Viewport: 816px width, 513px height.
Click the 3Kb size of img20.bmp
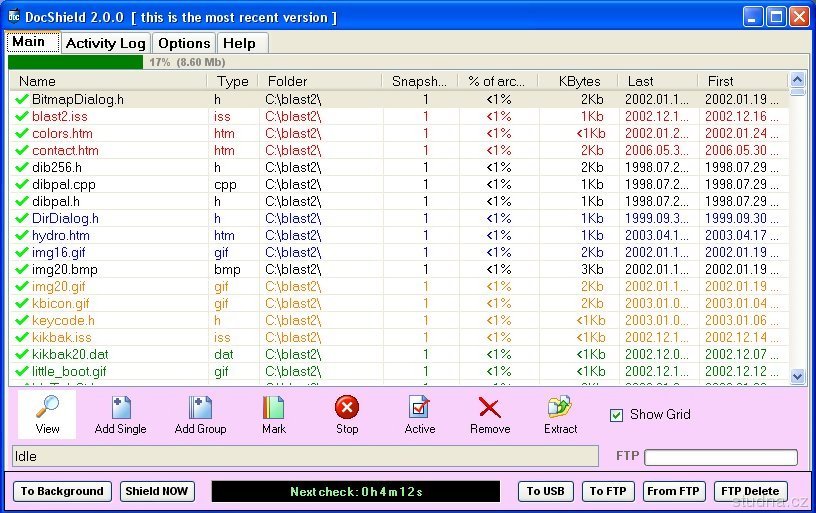tap(592, 270)
